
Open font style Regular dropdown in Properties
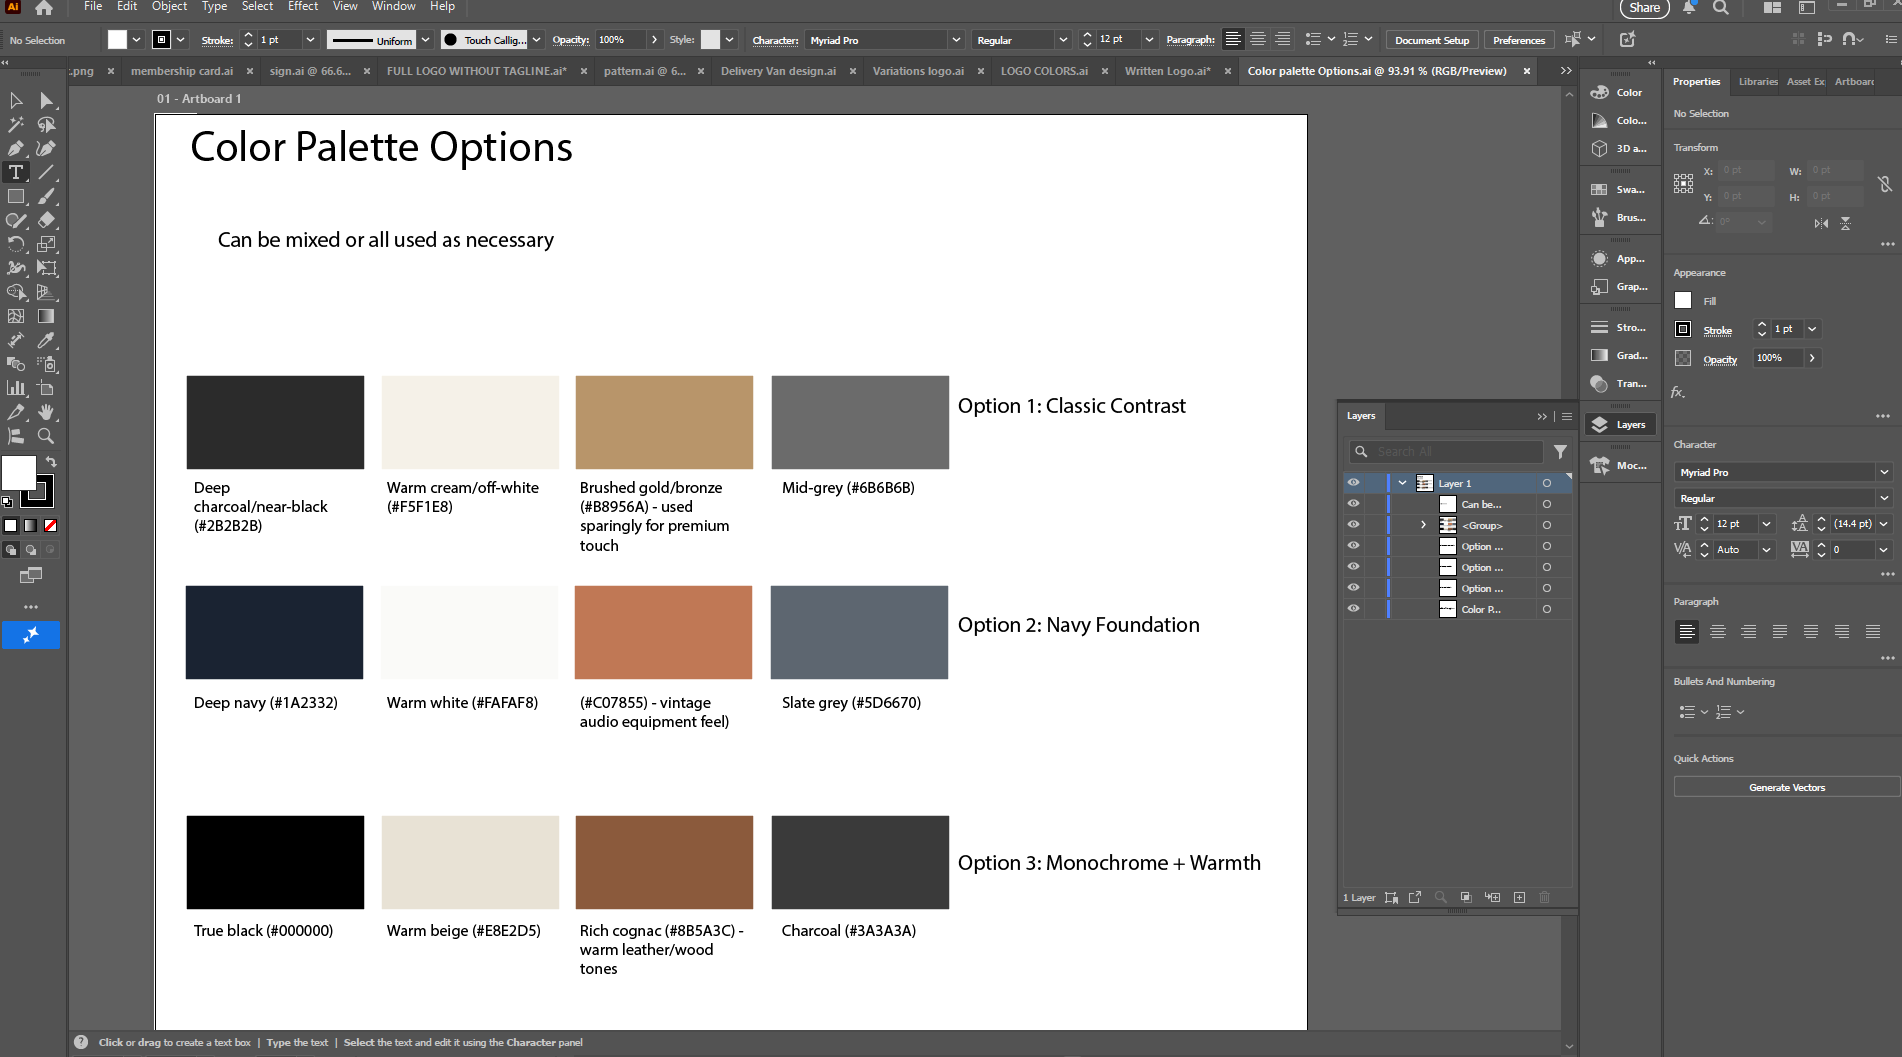coord(1884,498)
